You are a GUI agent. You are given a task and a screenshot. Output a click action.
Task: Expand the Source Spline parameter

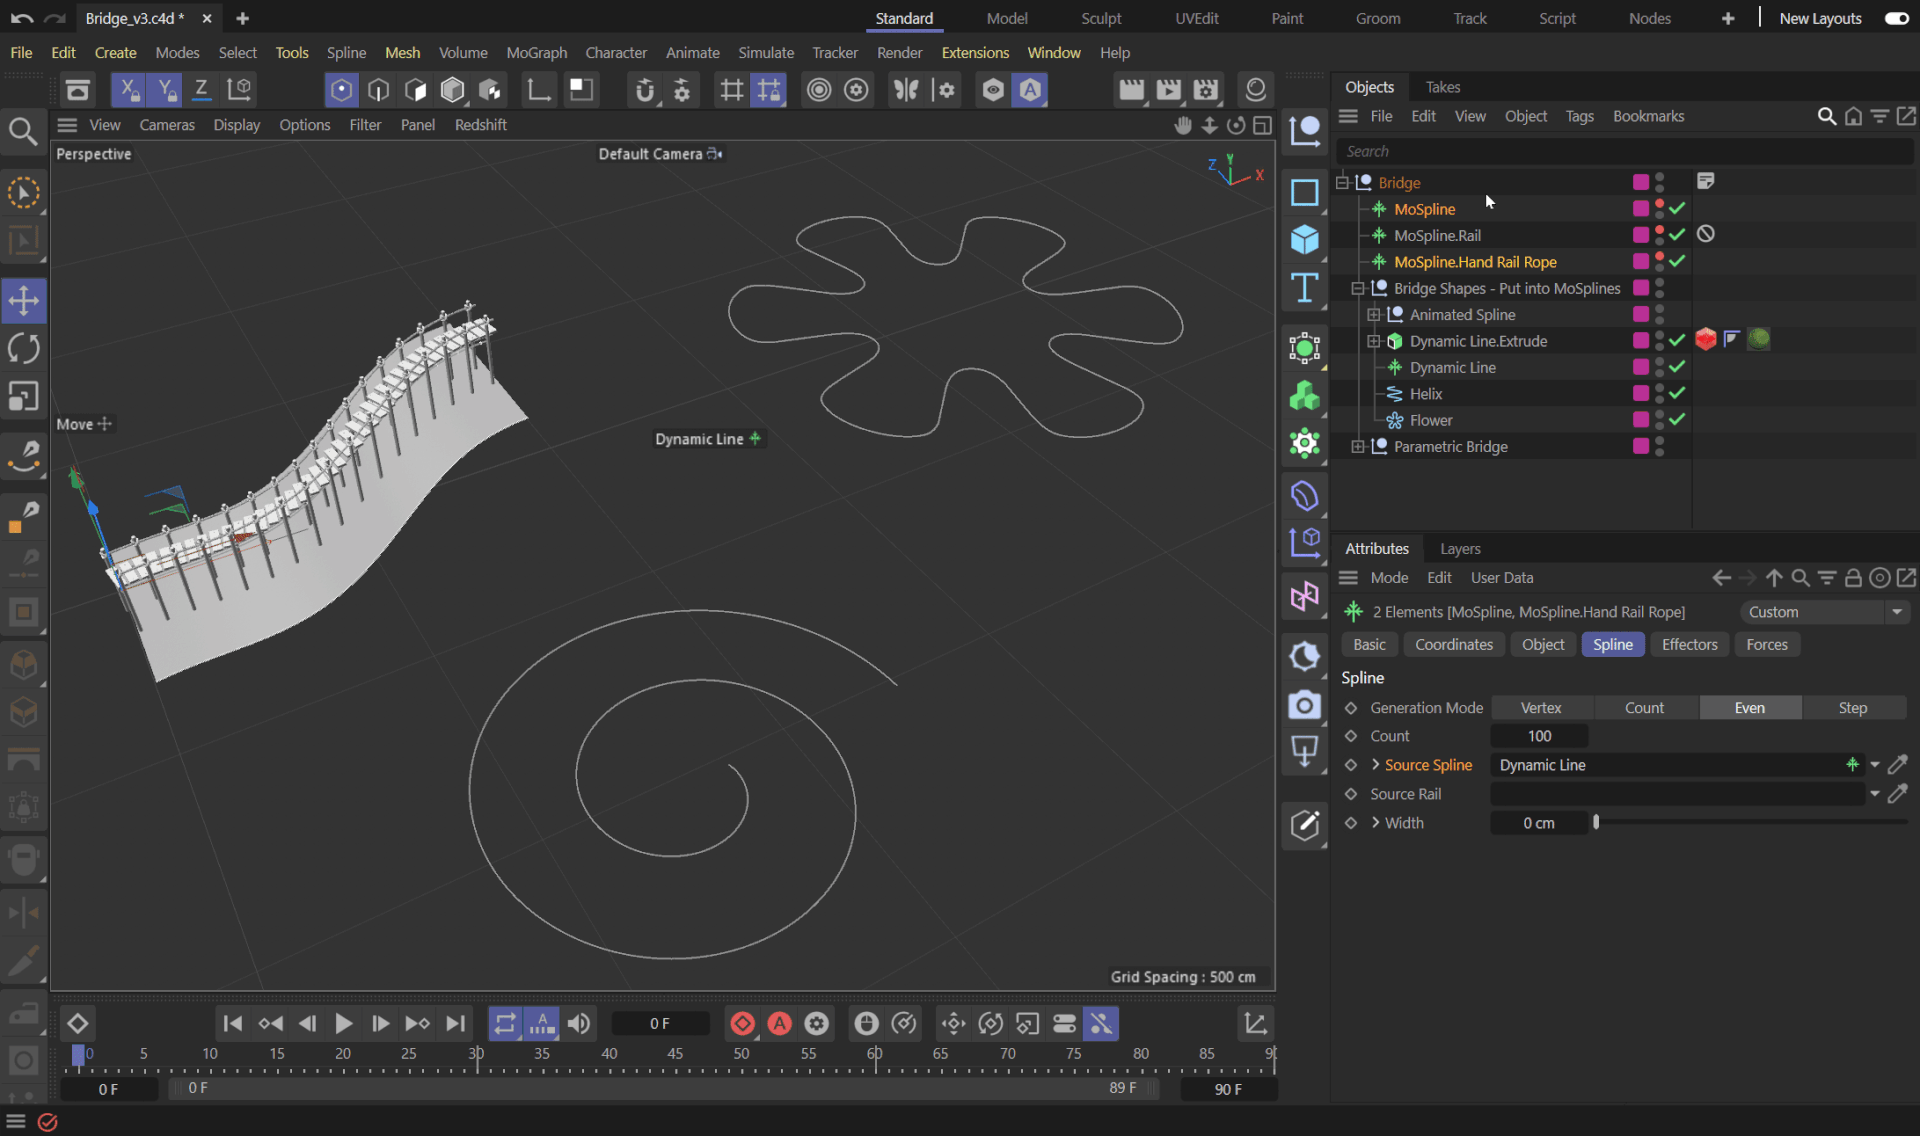(1376, 765)
